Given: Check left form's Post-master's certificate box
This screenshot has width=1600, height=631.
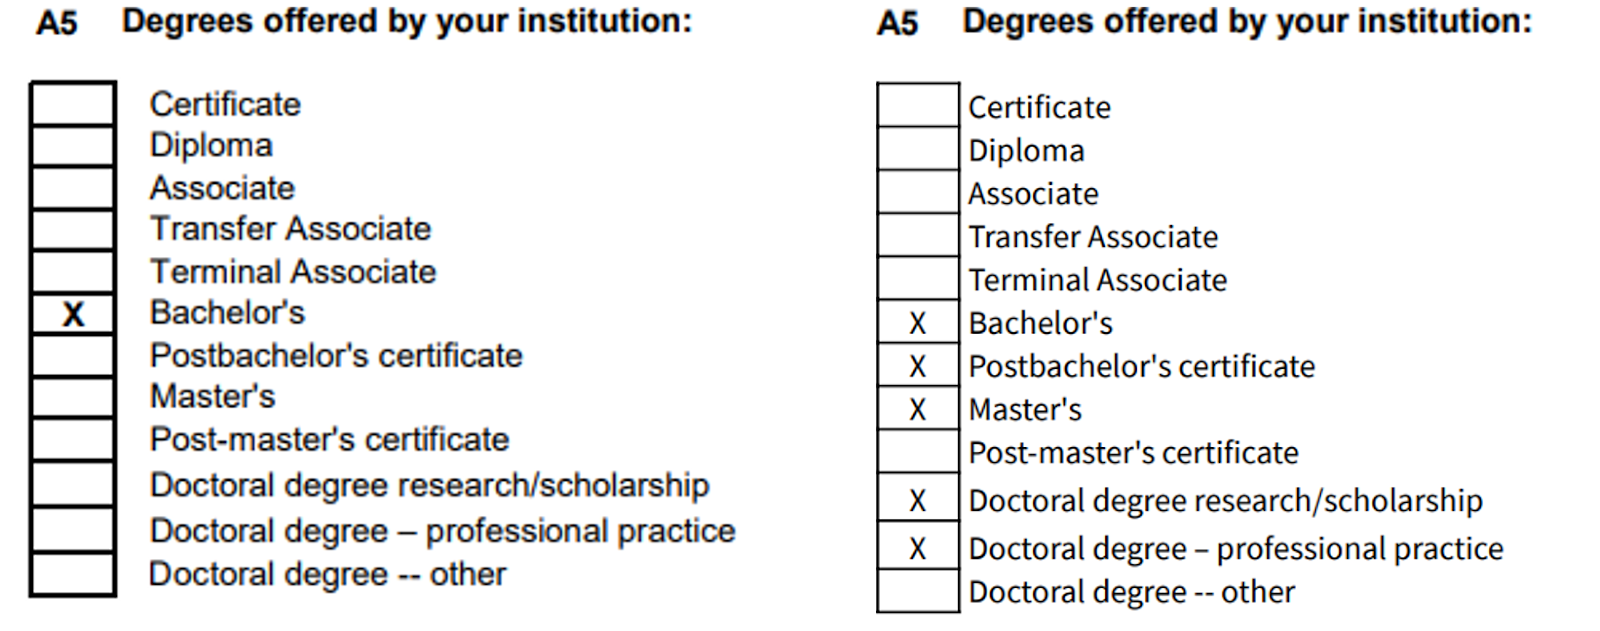Looking at the screenshot, I should click(x=73, y=440).
